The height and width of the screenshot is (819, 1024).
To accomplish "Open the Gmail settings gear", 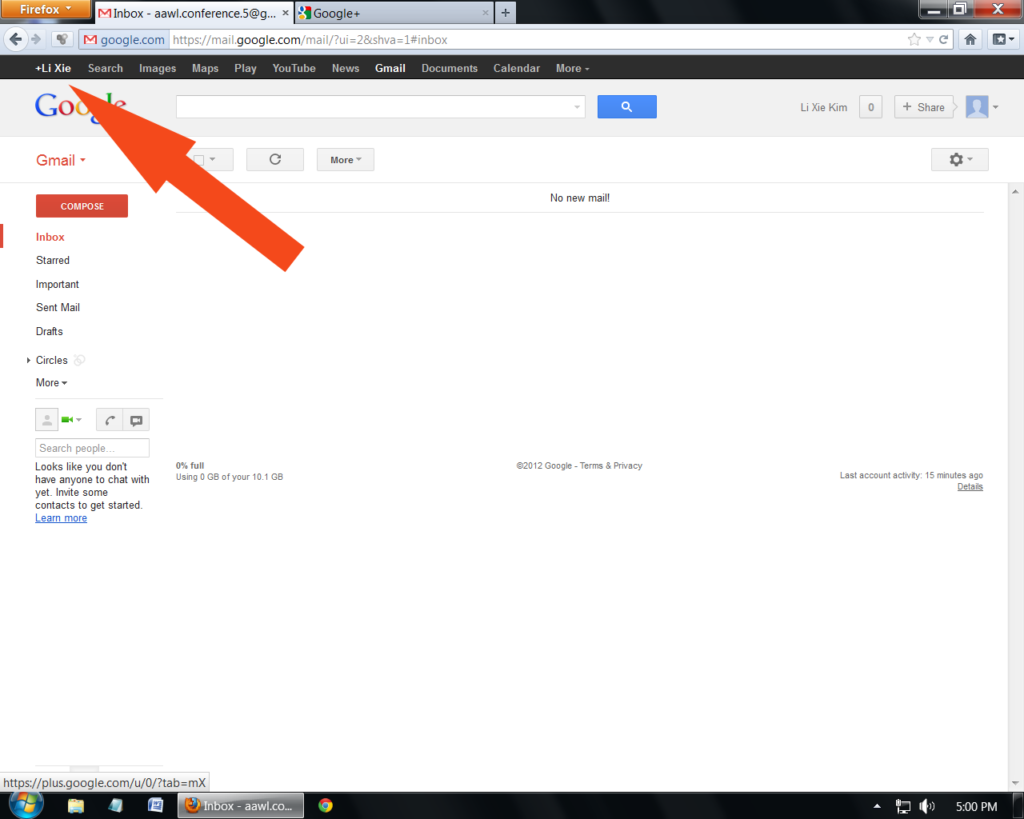I will click(x=959, y=159).
